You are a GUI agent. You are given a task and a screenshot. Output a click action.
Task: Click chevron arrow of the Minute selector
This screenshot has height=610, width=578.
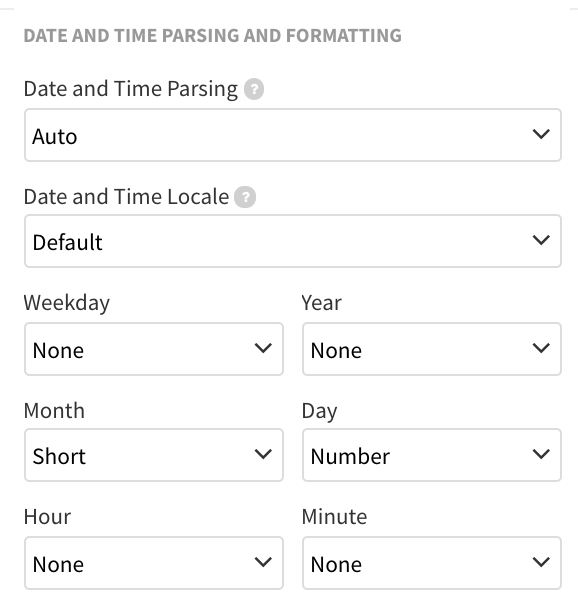pyautogui.click(x=541, y=562)
